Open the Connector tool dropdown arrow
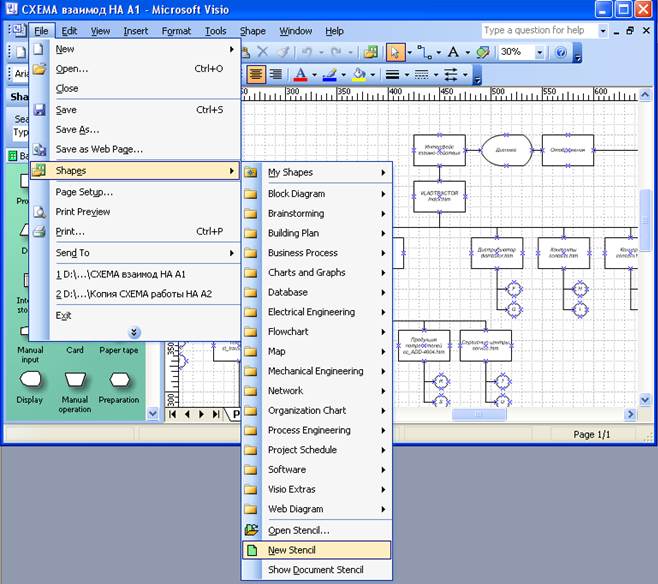This screenshot has width=658, height=584. tap(439, 52)
